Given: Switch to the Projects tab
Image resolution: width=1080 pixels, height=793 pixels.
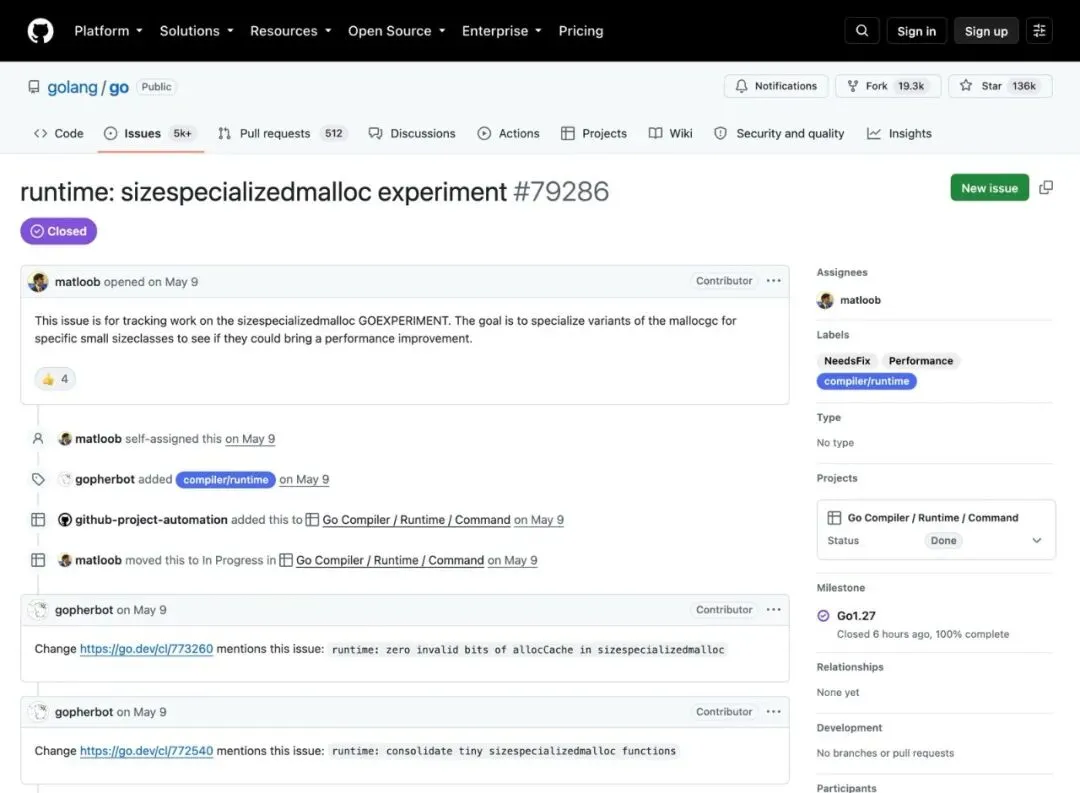Looking at the screenshot, I should [594, 134].
